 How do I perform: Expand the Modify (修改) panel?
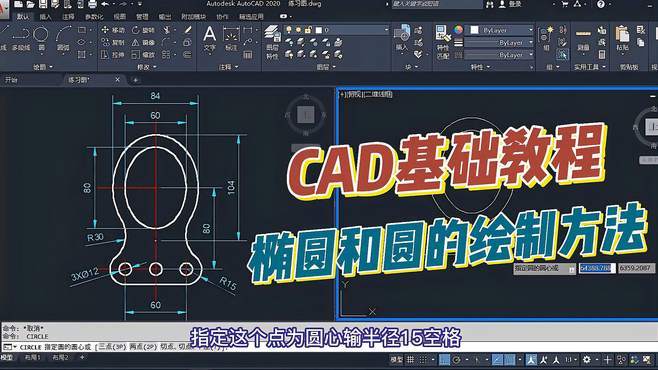pos(146,67)
